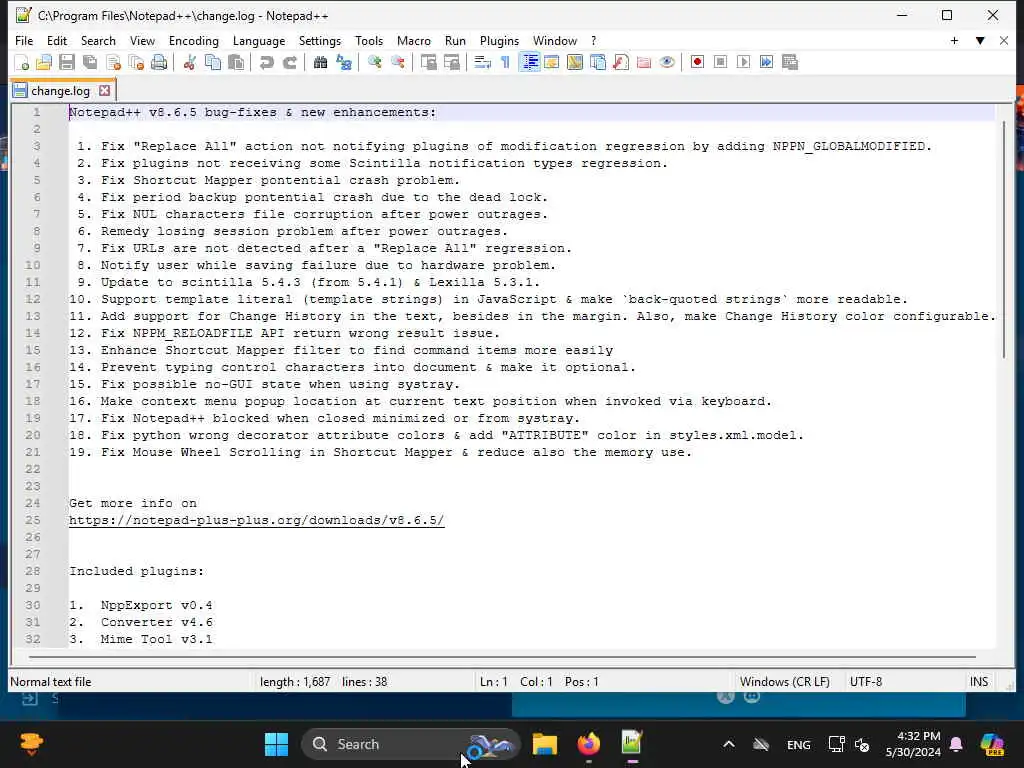
Task: Open the Run menu
Action: [x=455, y=40]
